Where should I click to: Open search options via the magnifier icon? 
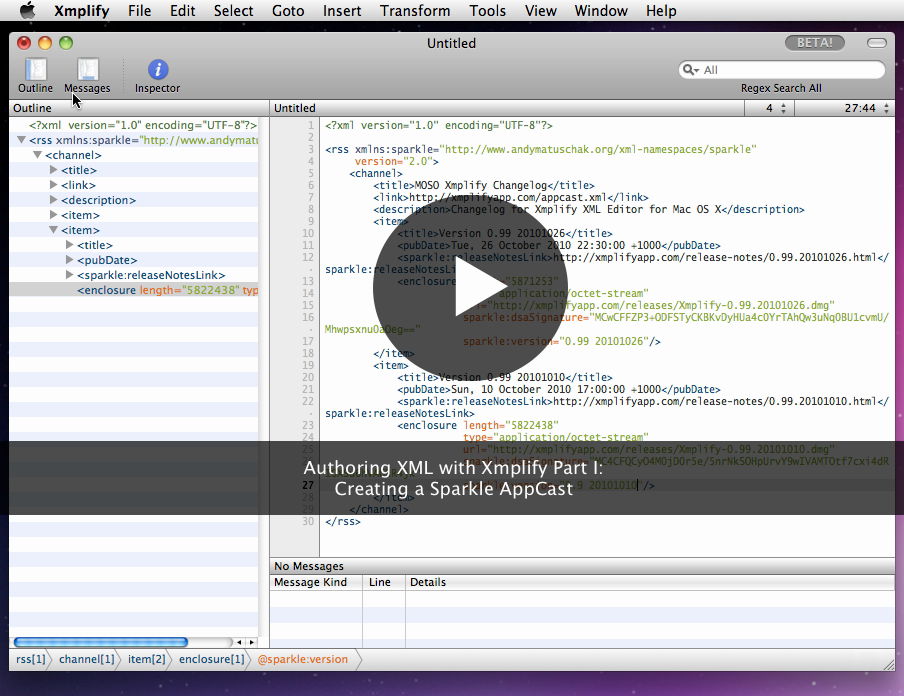[x=691, y=70]
